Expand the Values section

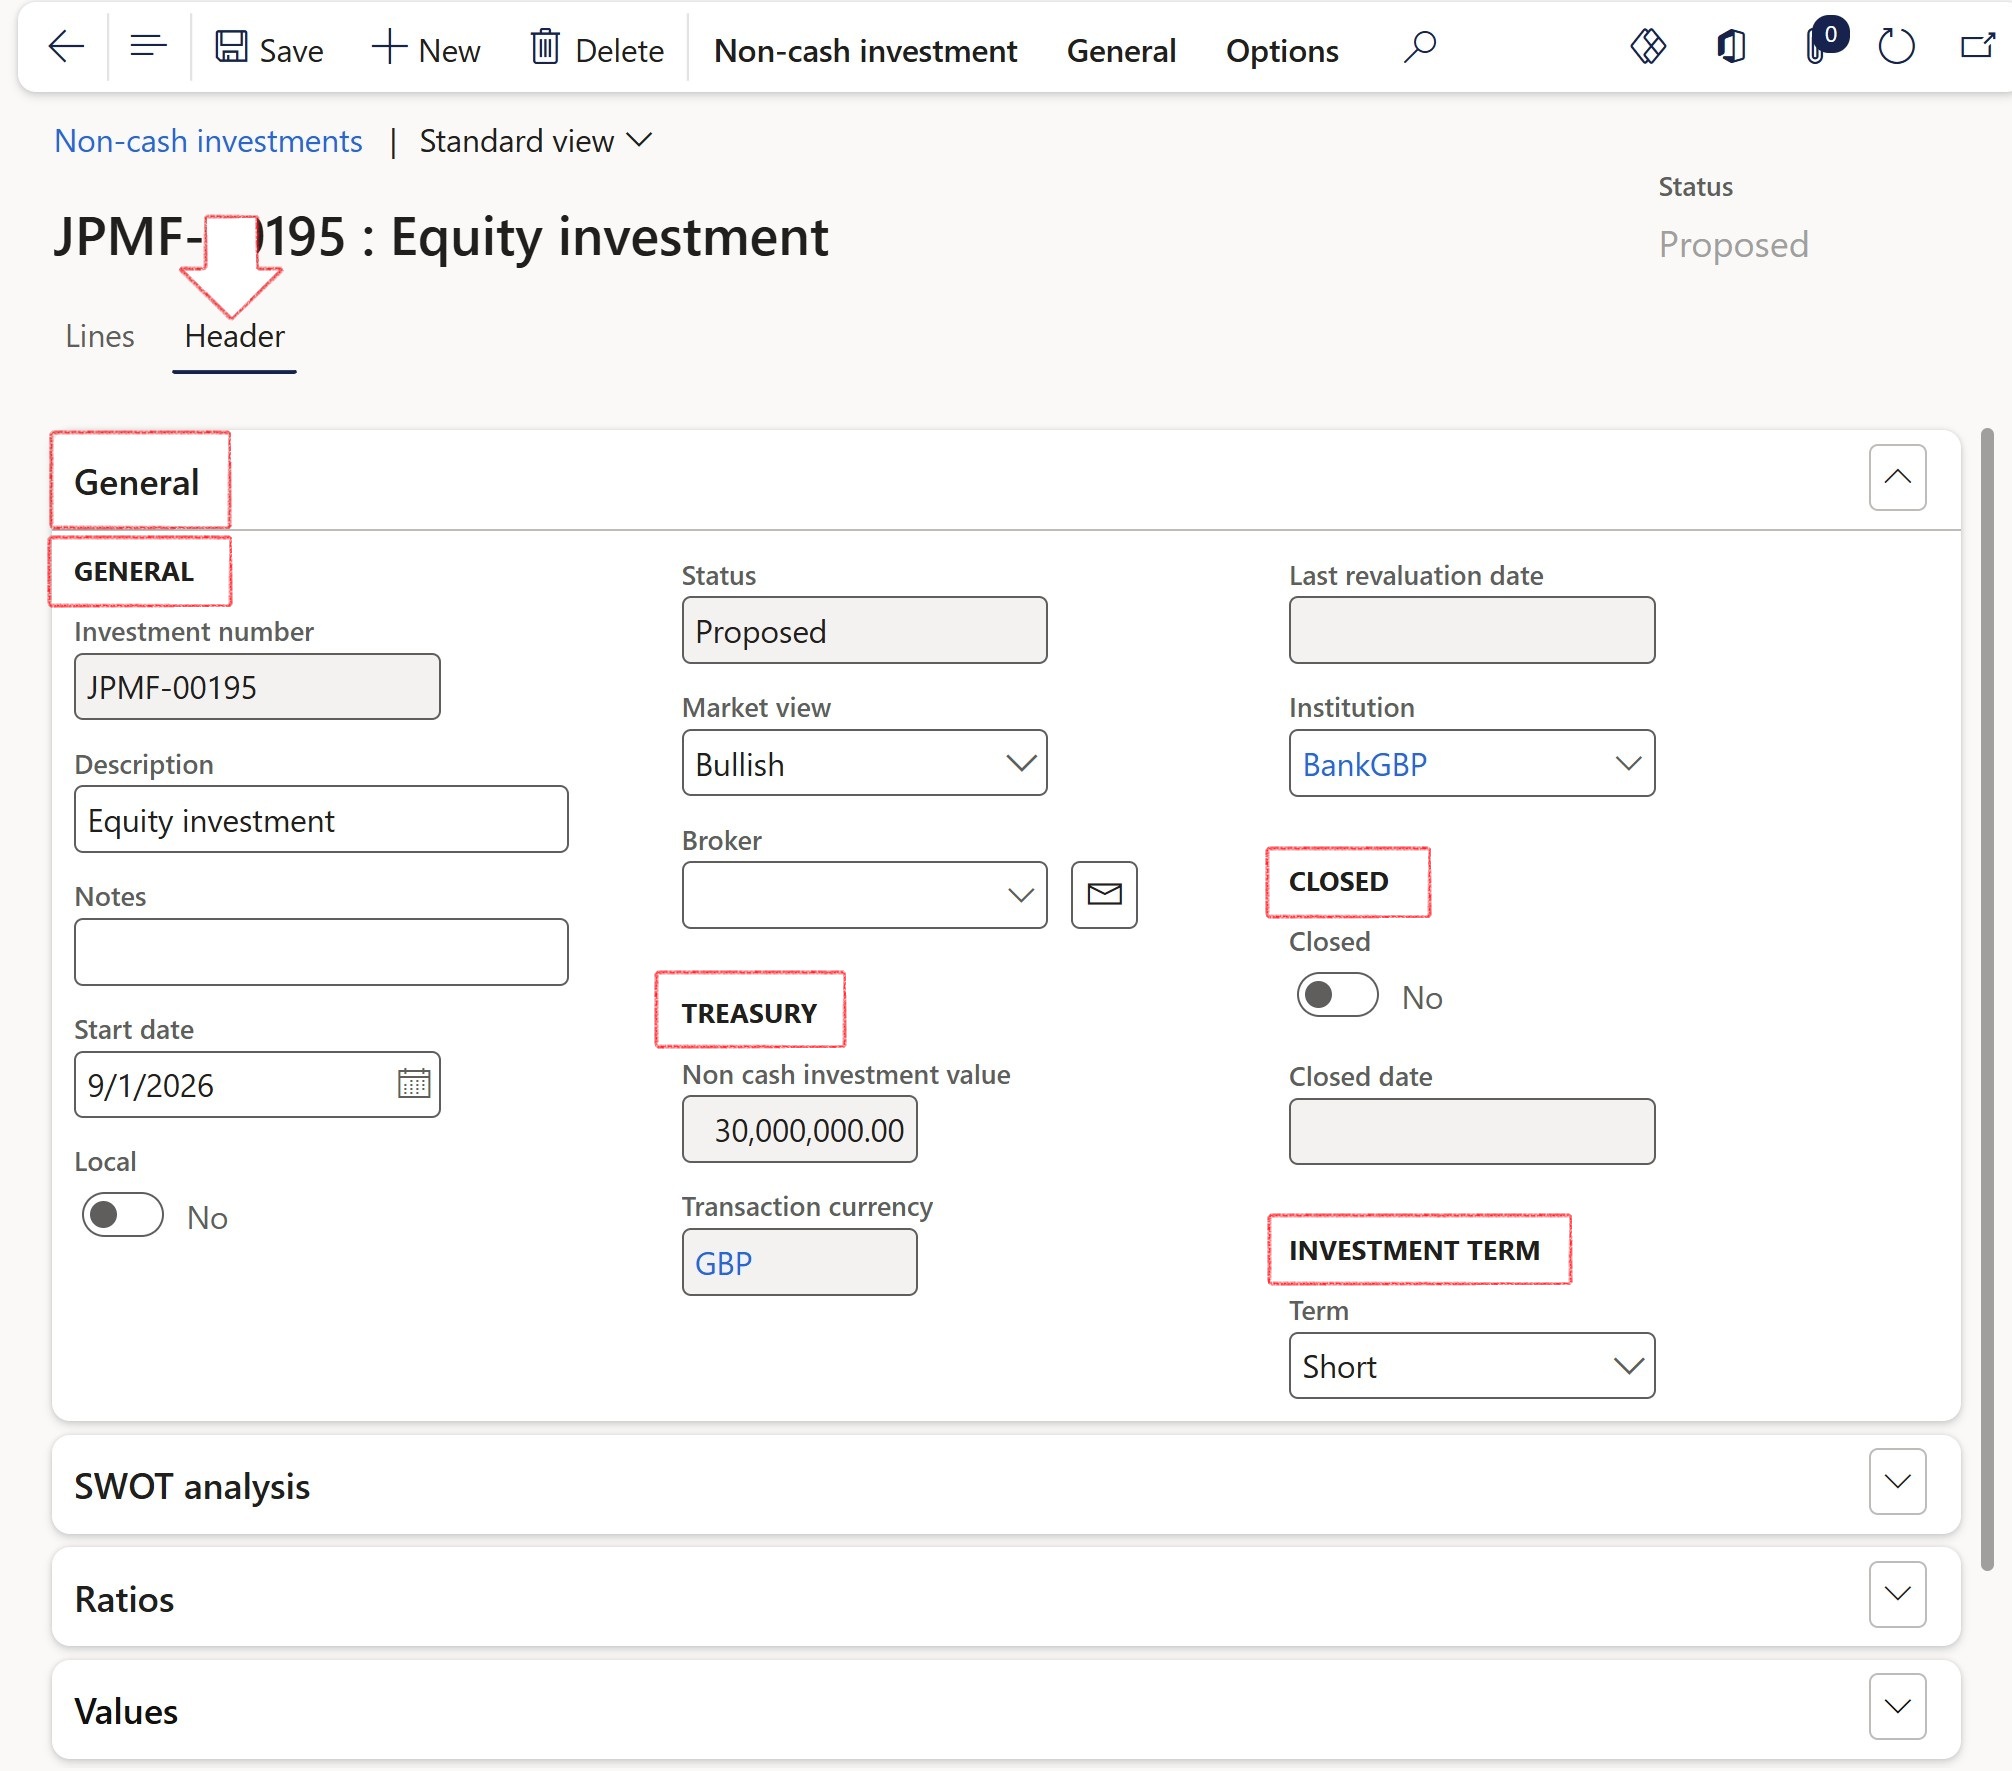click(x=1897, y=1706)
